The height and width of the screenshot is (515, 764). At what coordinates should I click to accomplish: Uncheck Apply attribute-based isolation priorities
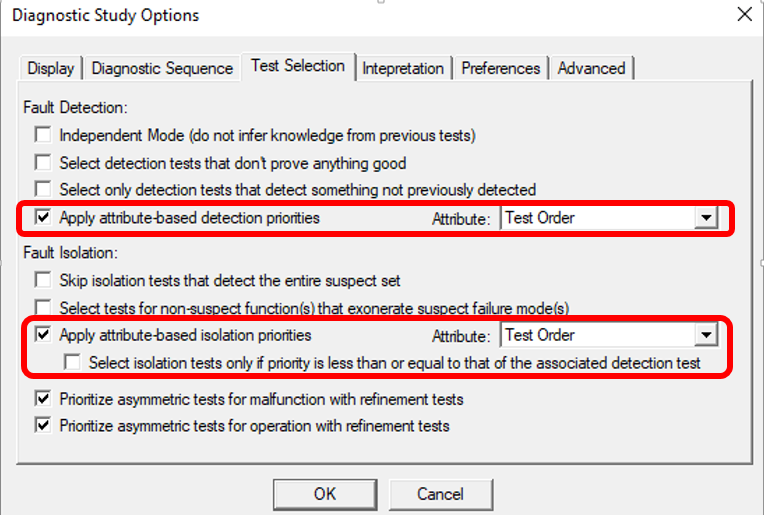[x=43, y=334]
